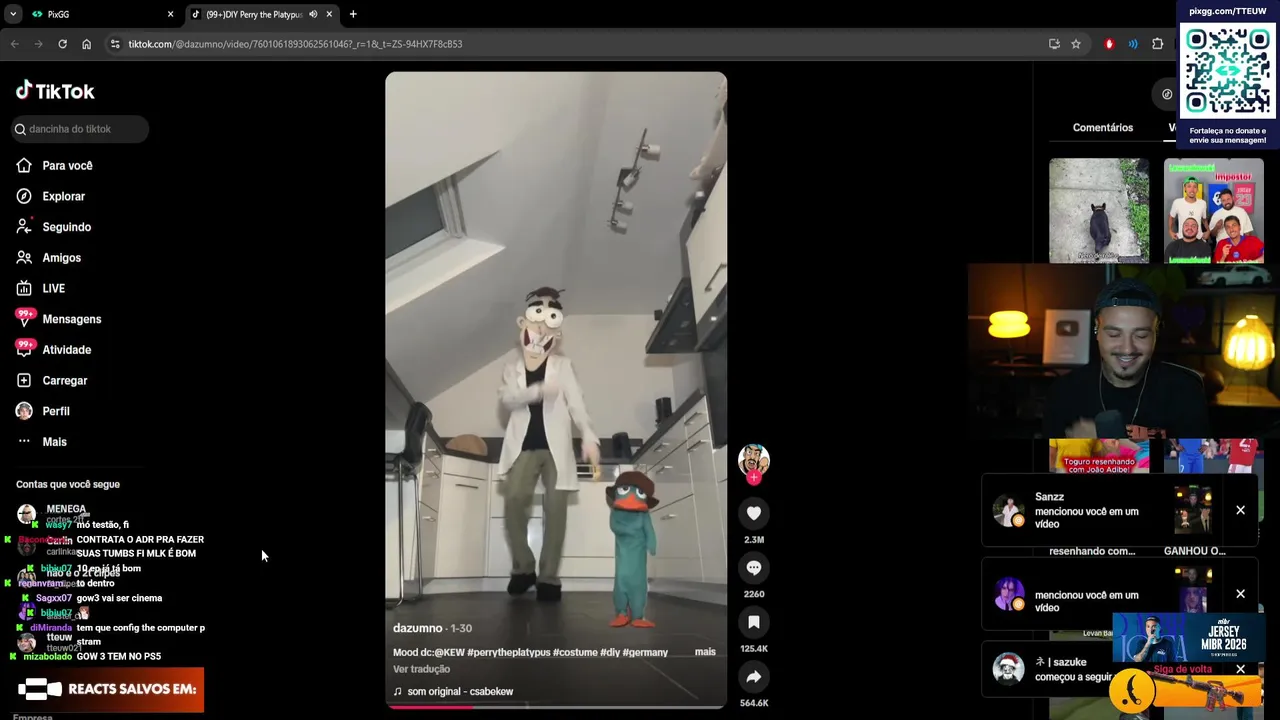
Task: Open the red shield extension icon
Action: (x=1109, y=44)
